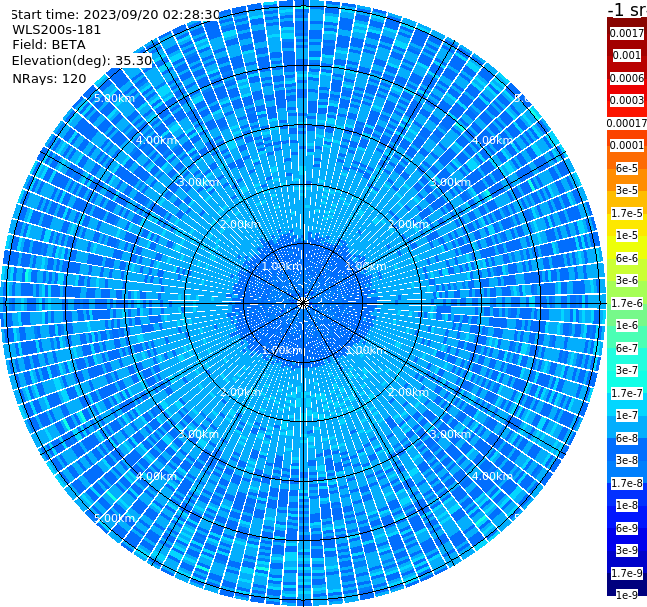Select the upper-left 3.00km range label
The height and width of the screenshot is (607, 647).
tap(198, 182)
